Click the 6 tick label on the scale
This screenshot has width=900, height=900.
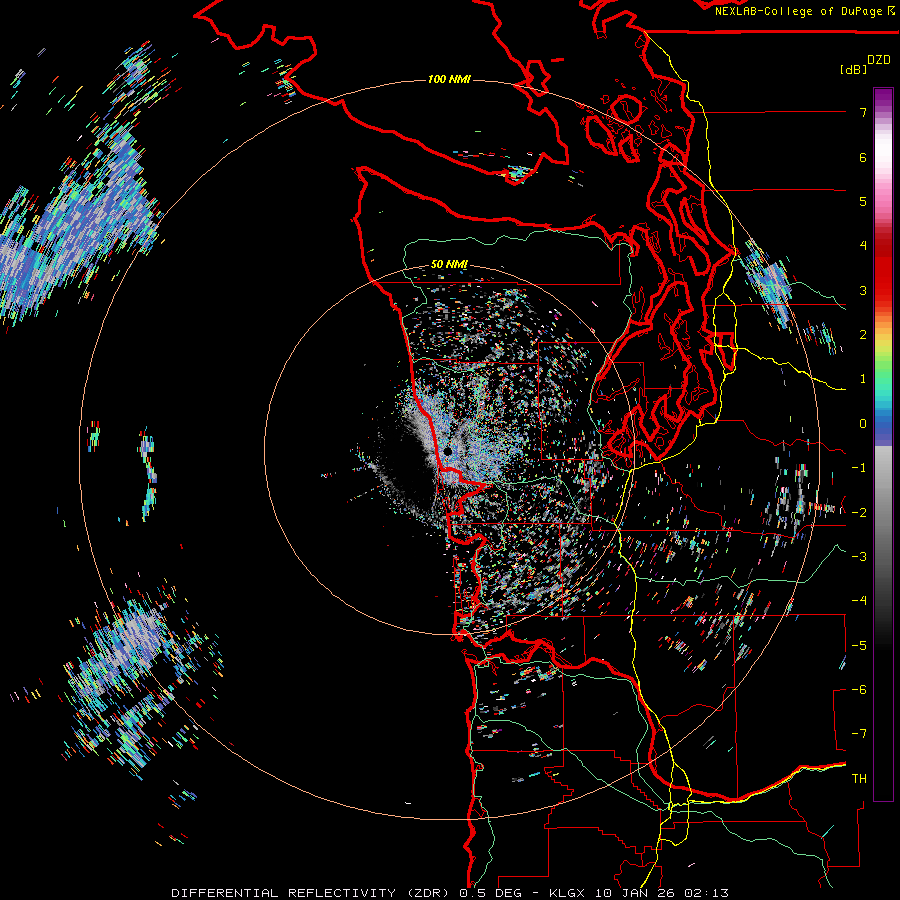click(863, 157)
